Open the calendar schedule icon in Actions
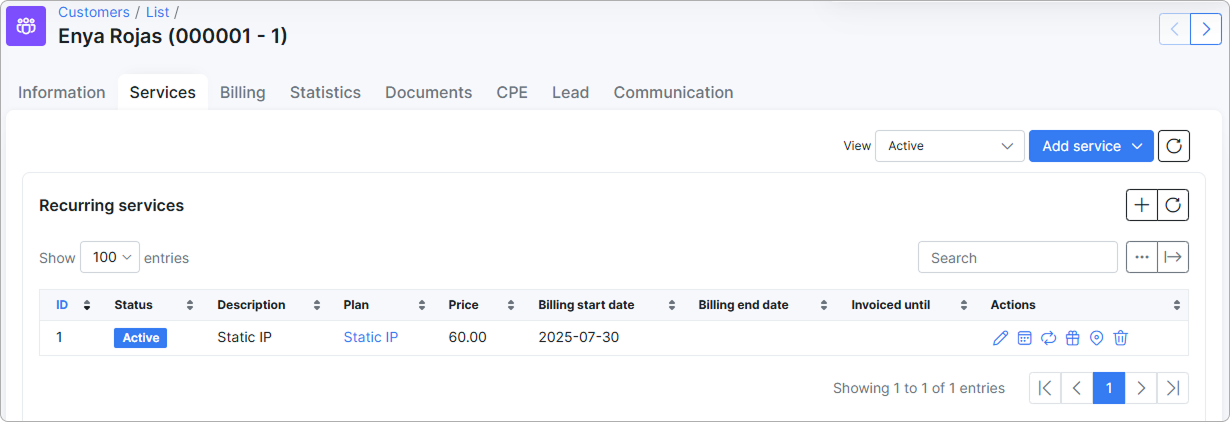Viewport: 1230px width, 422px height. (x=1024, y=338)
